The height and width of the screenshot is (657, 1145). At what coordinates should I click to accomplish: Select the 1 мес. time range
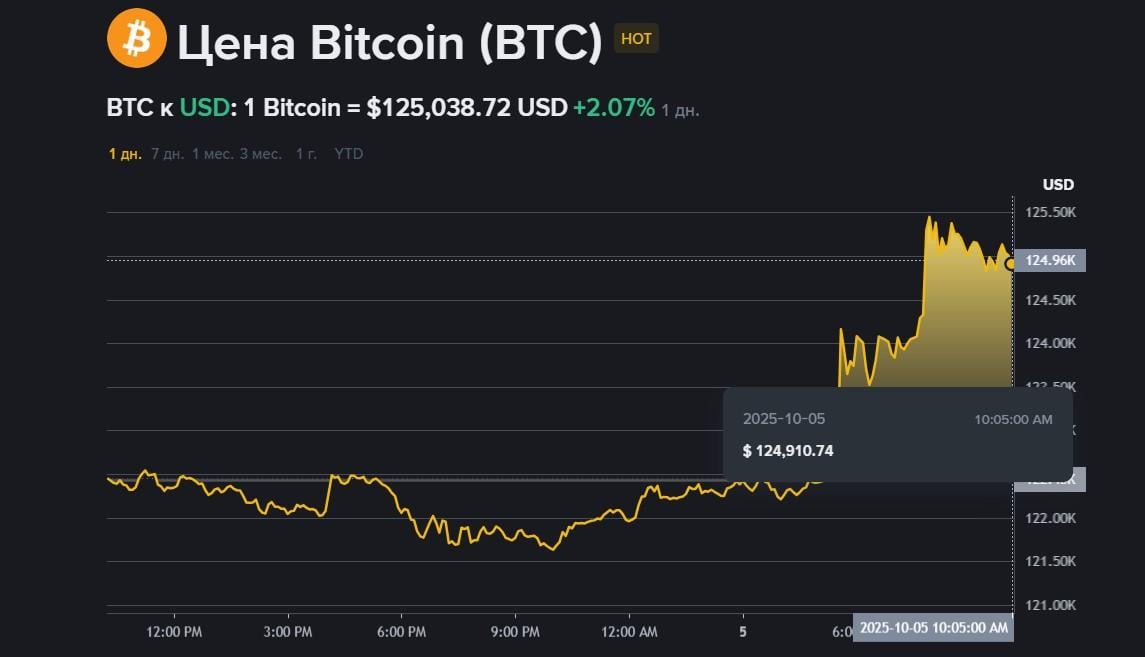point(212,154)
